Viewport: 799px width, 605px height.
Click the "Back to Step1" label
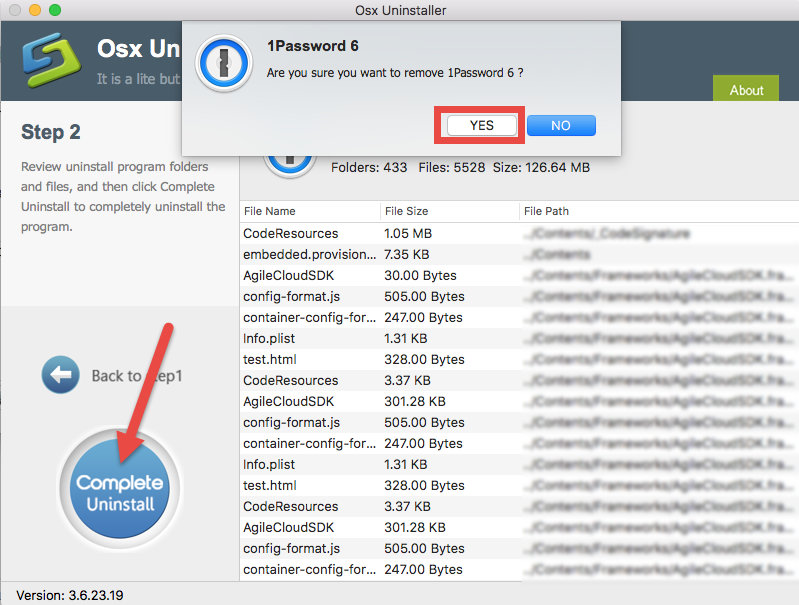(137, 376)
